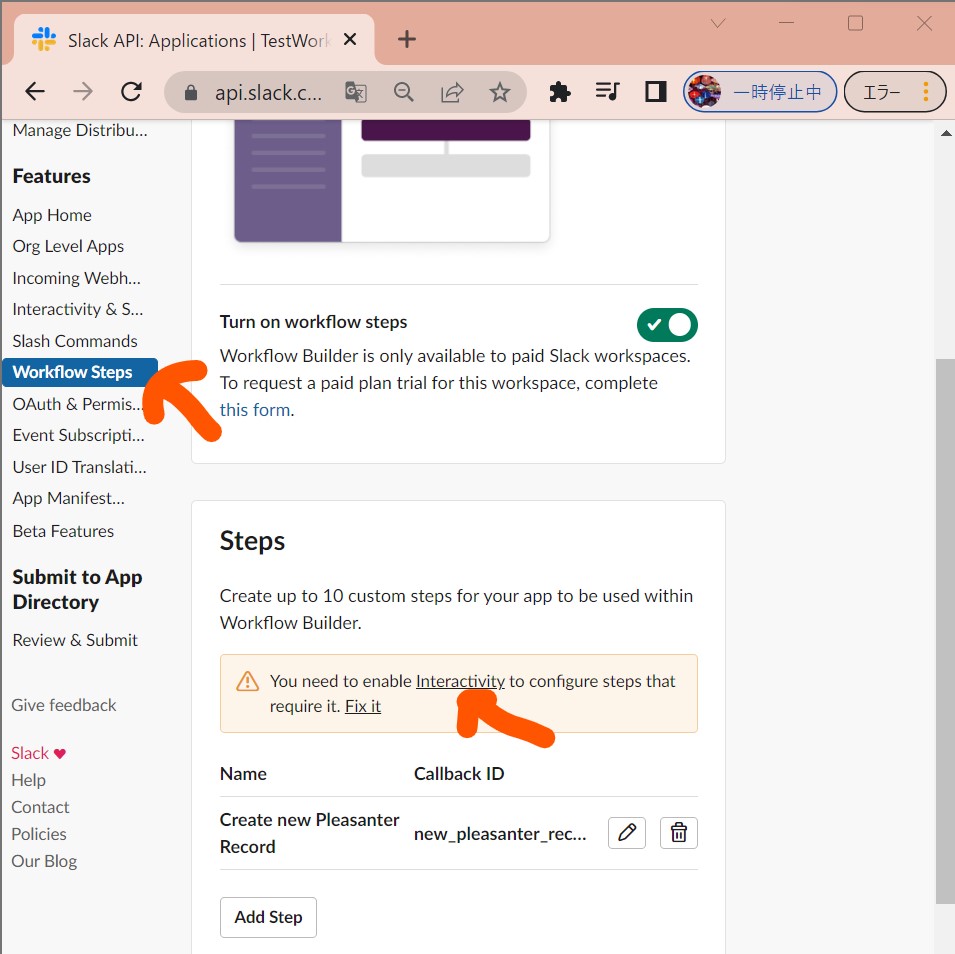
Task: Click the page vertical scrollbar thumb
Action: 945,631
